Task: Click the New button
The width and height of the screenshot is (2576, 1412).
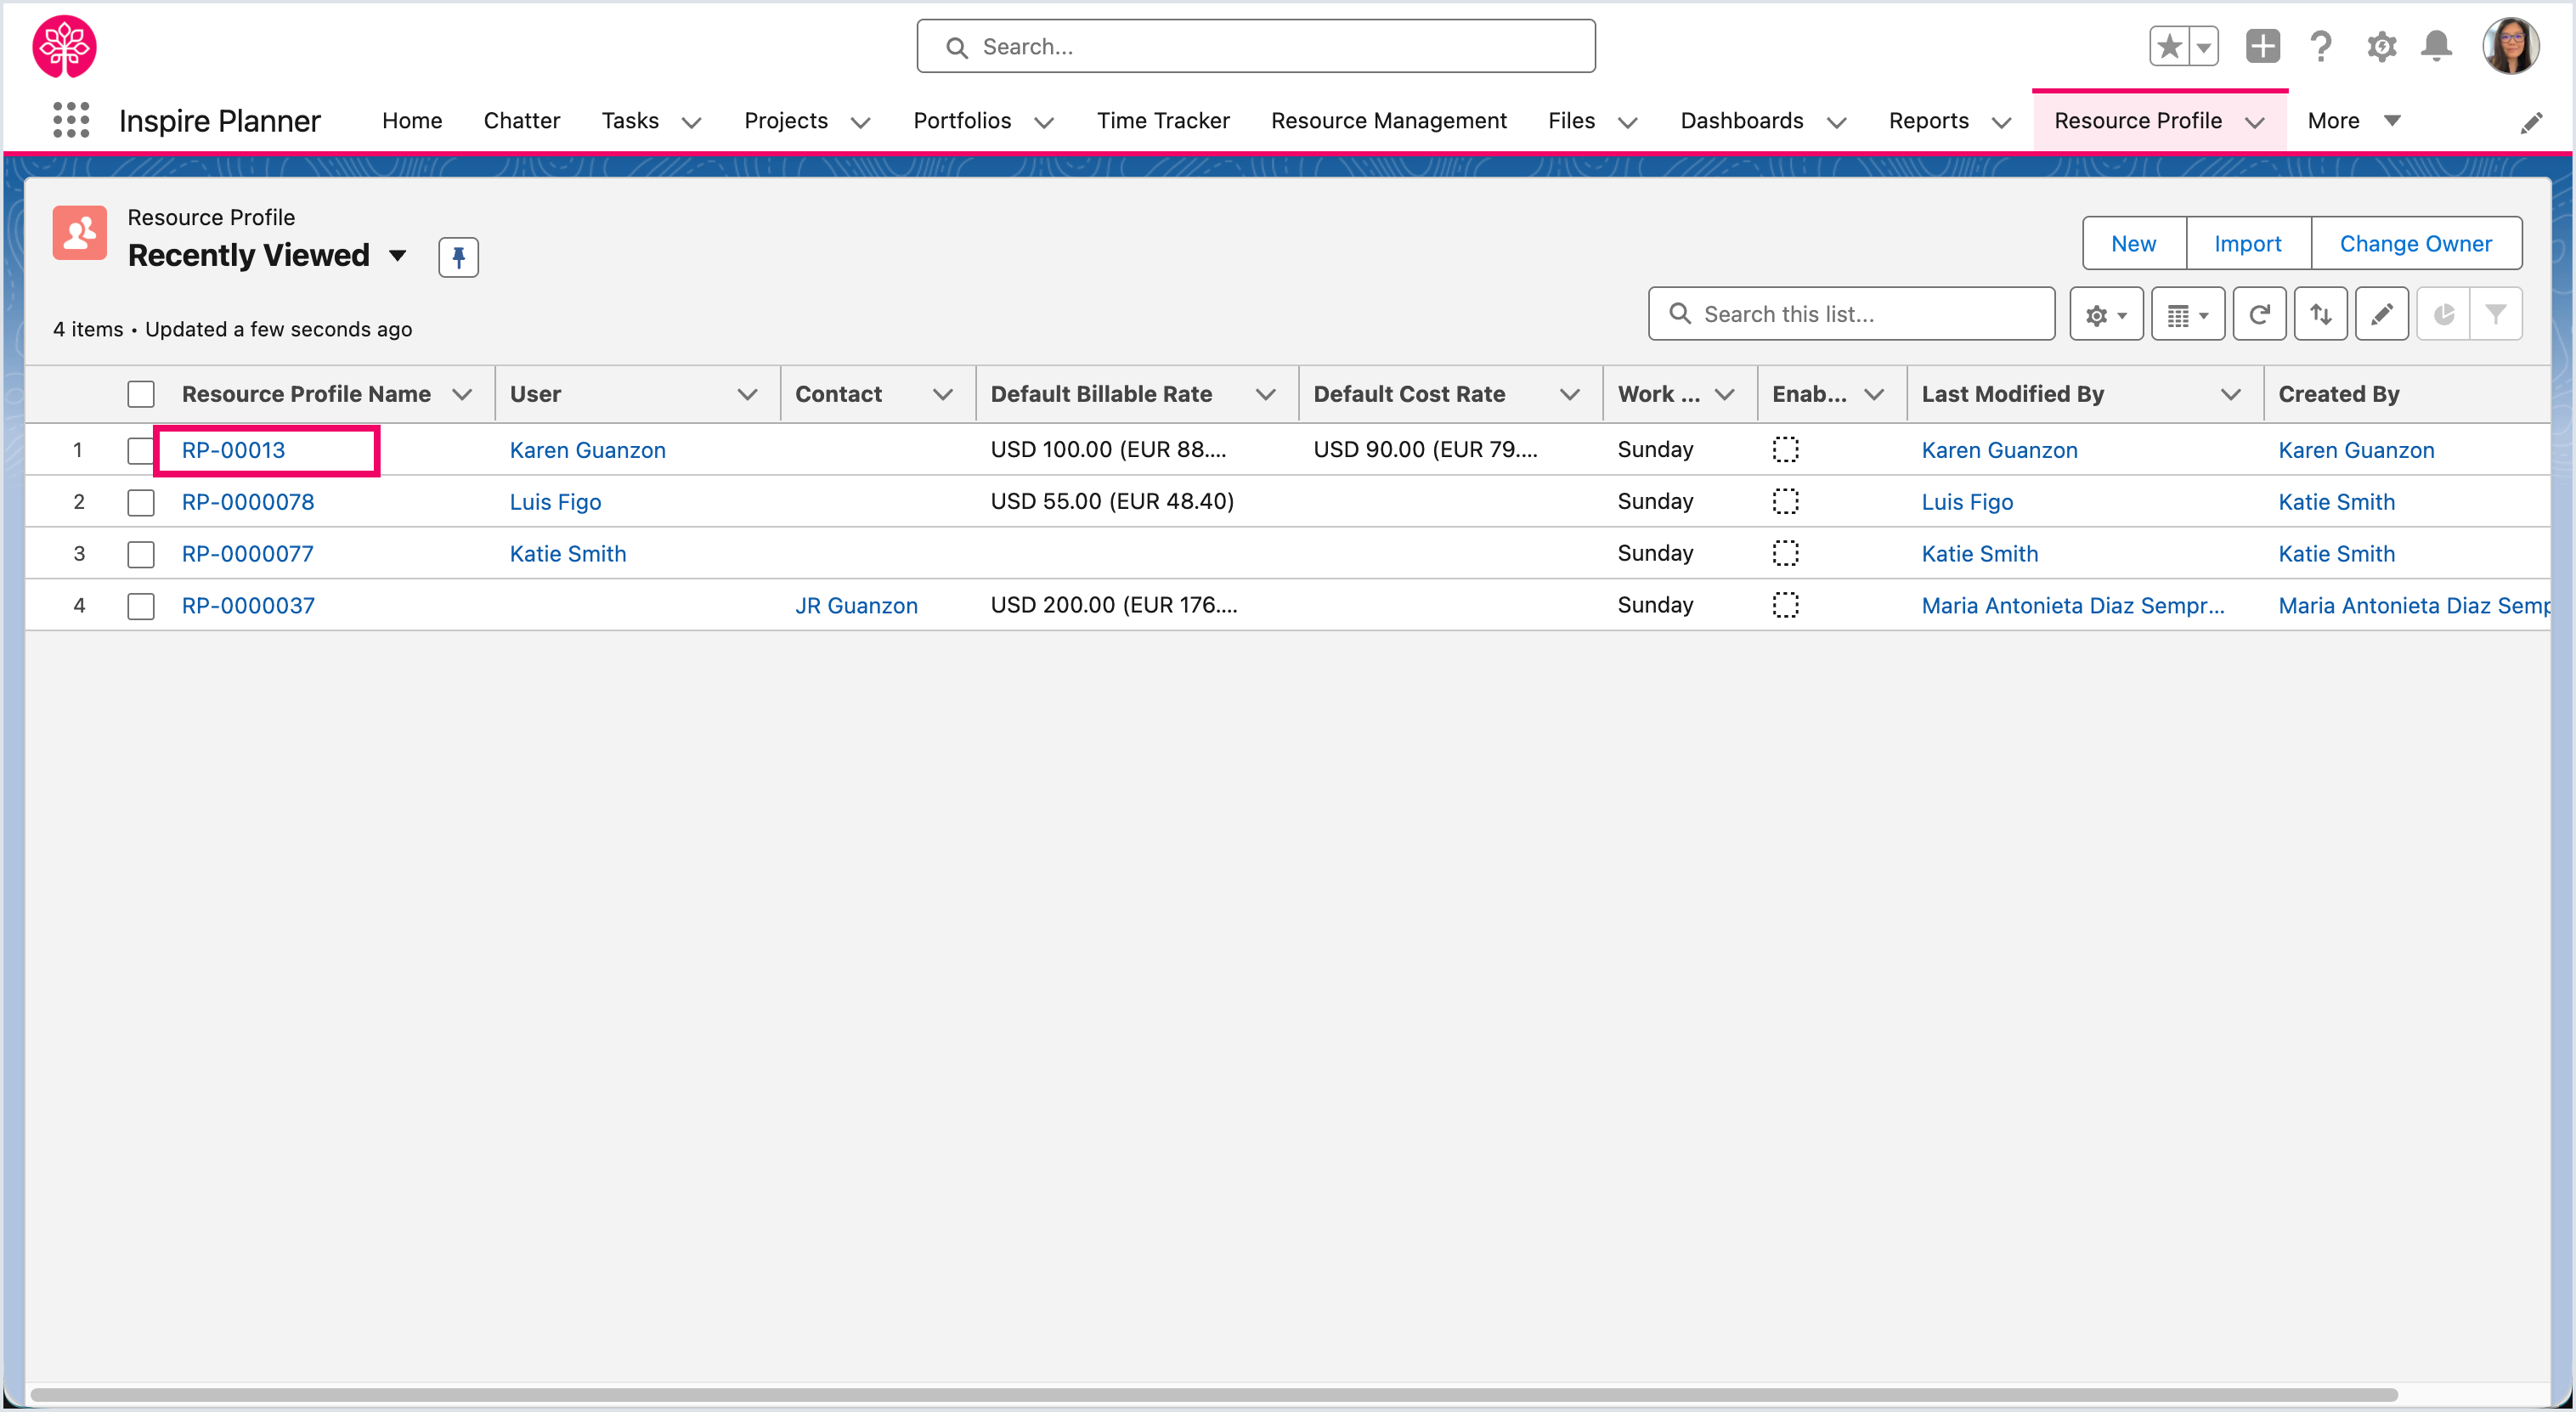Action: click(2133, 243)
